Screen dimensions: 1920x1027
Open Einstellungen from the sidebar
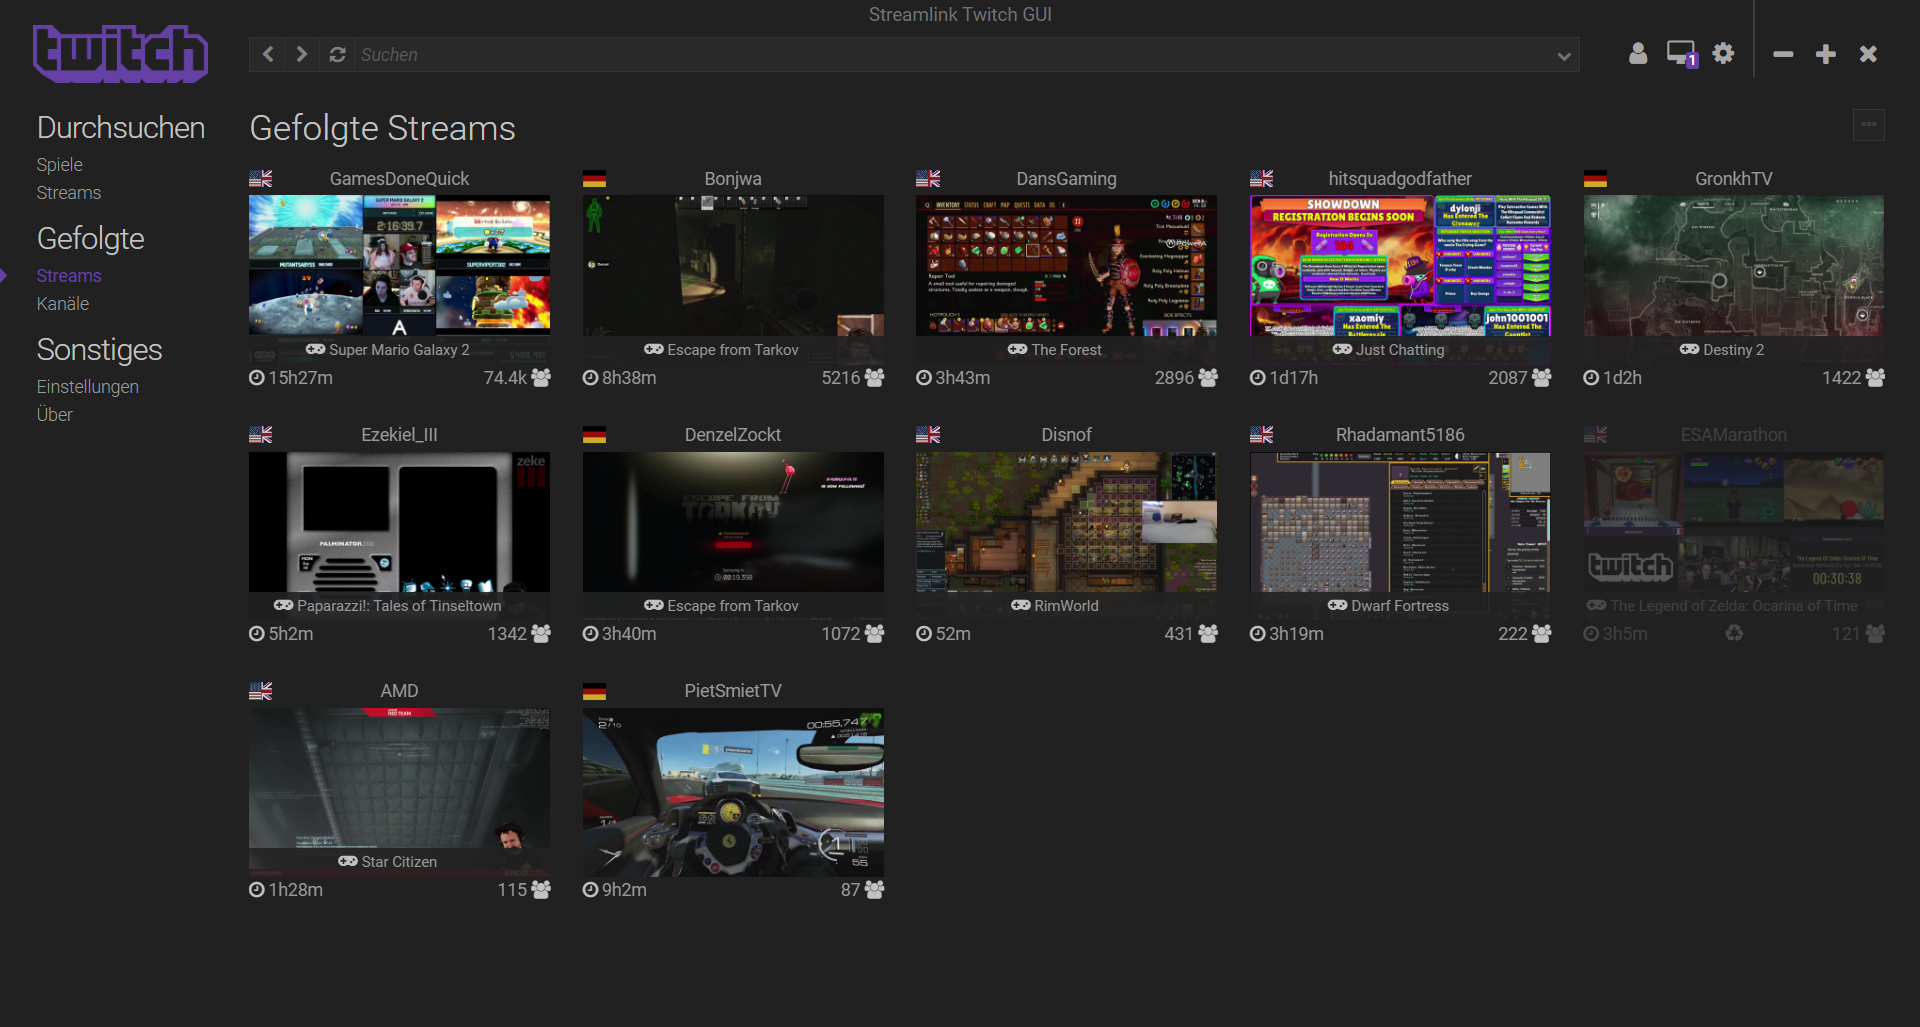(87, 386)
